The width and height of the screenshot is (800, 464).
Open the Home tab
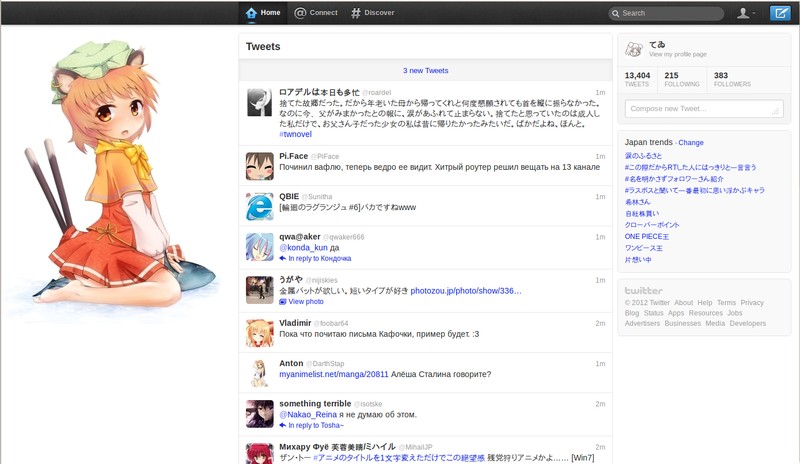[263, 13]
